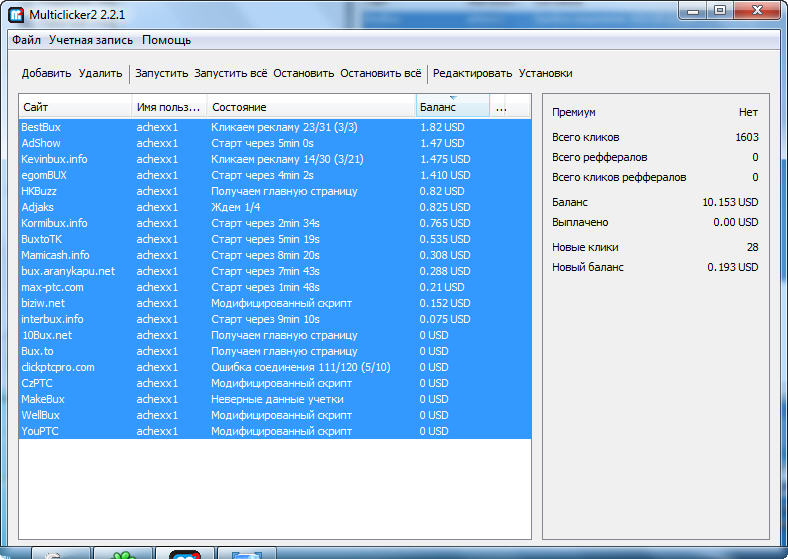Select the HKBuzz row
This screenshot has height=559, width=788.
click(x=275, y=192)
